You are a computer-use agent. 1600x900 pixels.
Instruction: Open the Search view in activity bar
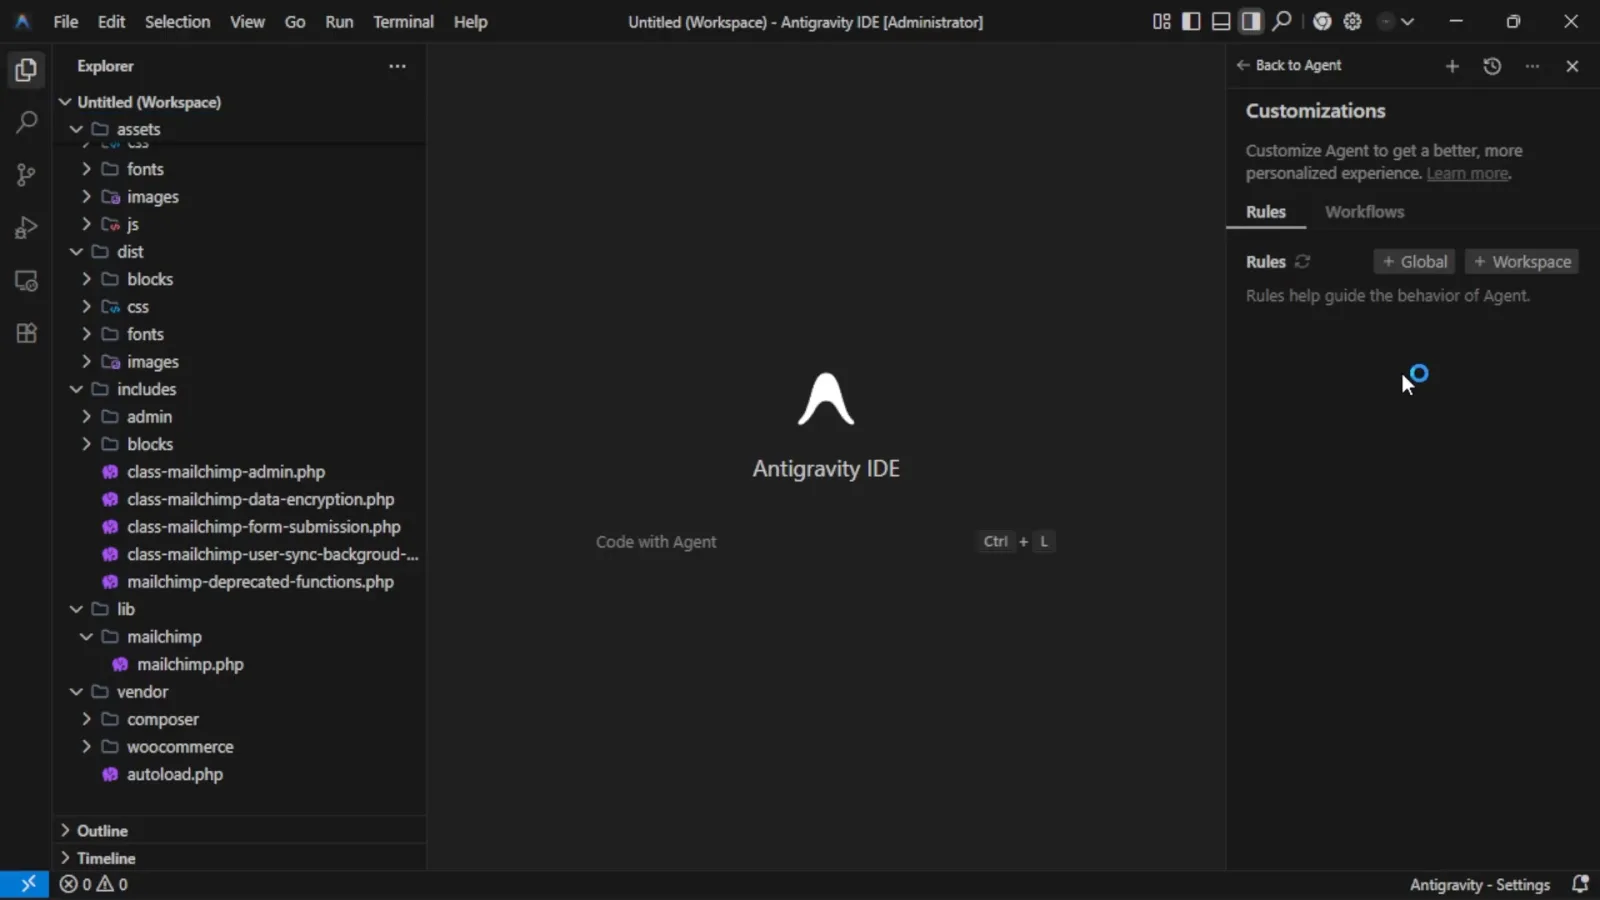coord(26,122)
